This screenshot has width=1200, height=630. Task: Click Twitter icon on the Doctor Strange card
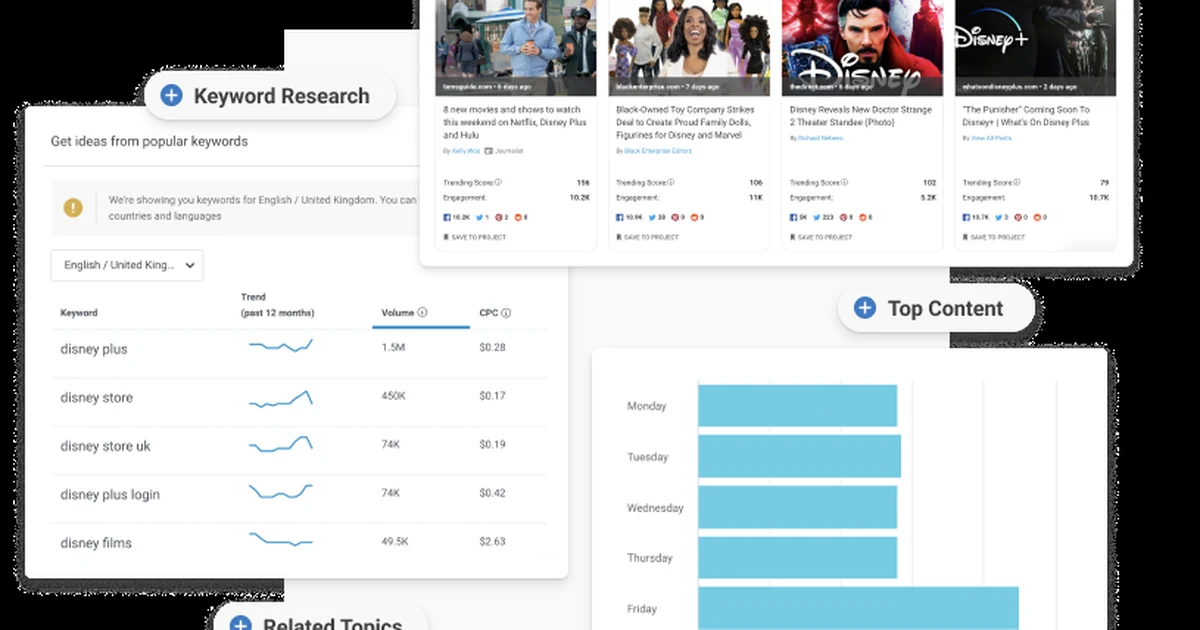click(x=816, y=217)
